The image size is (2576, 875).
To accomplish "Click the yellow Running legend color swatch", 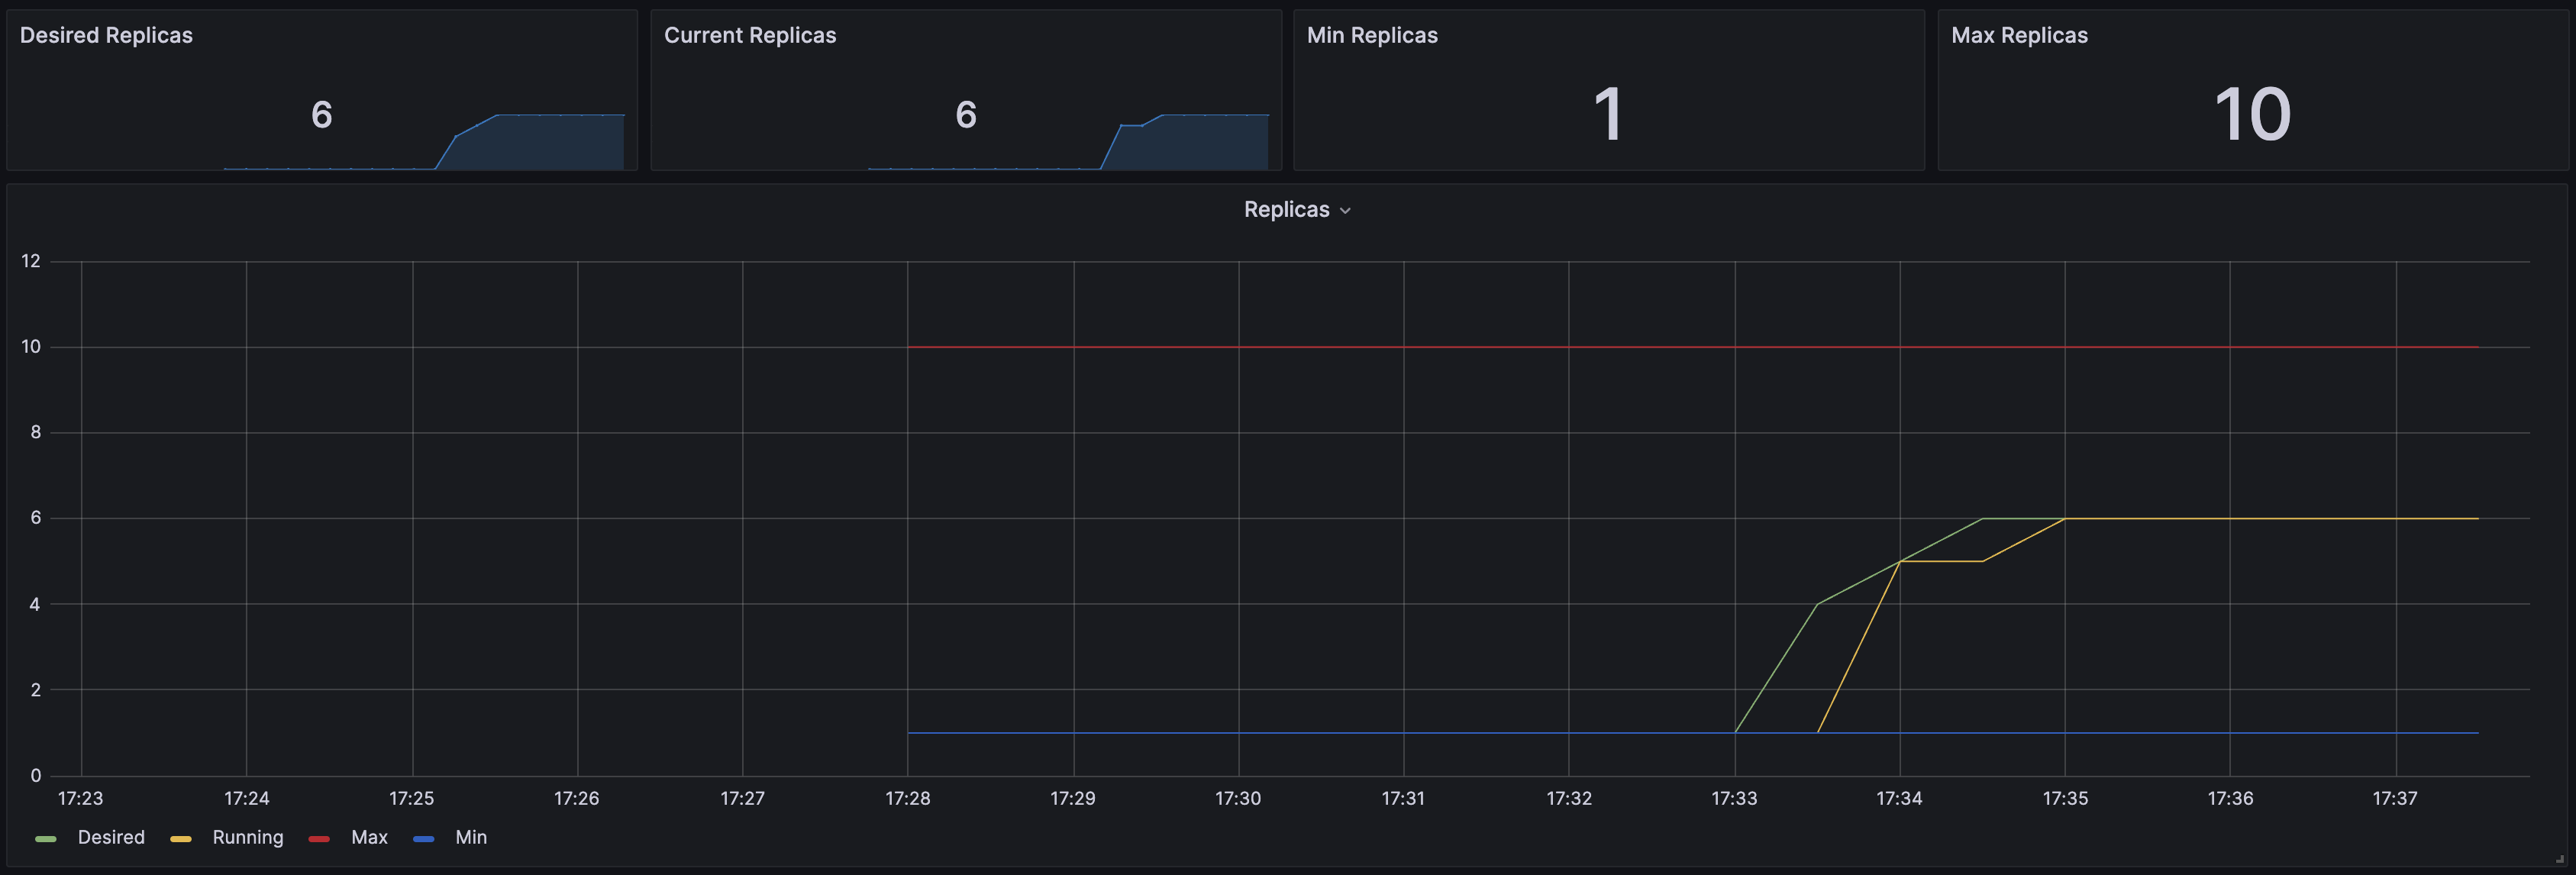I will point(181,839).
